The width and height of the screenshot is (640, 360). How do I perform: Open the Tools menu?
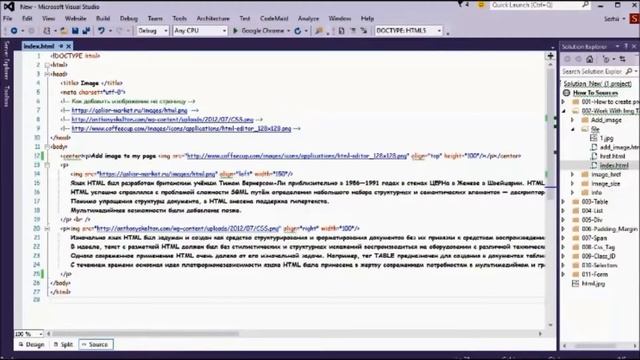(179, 18)
